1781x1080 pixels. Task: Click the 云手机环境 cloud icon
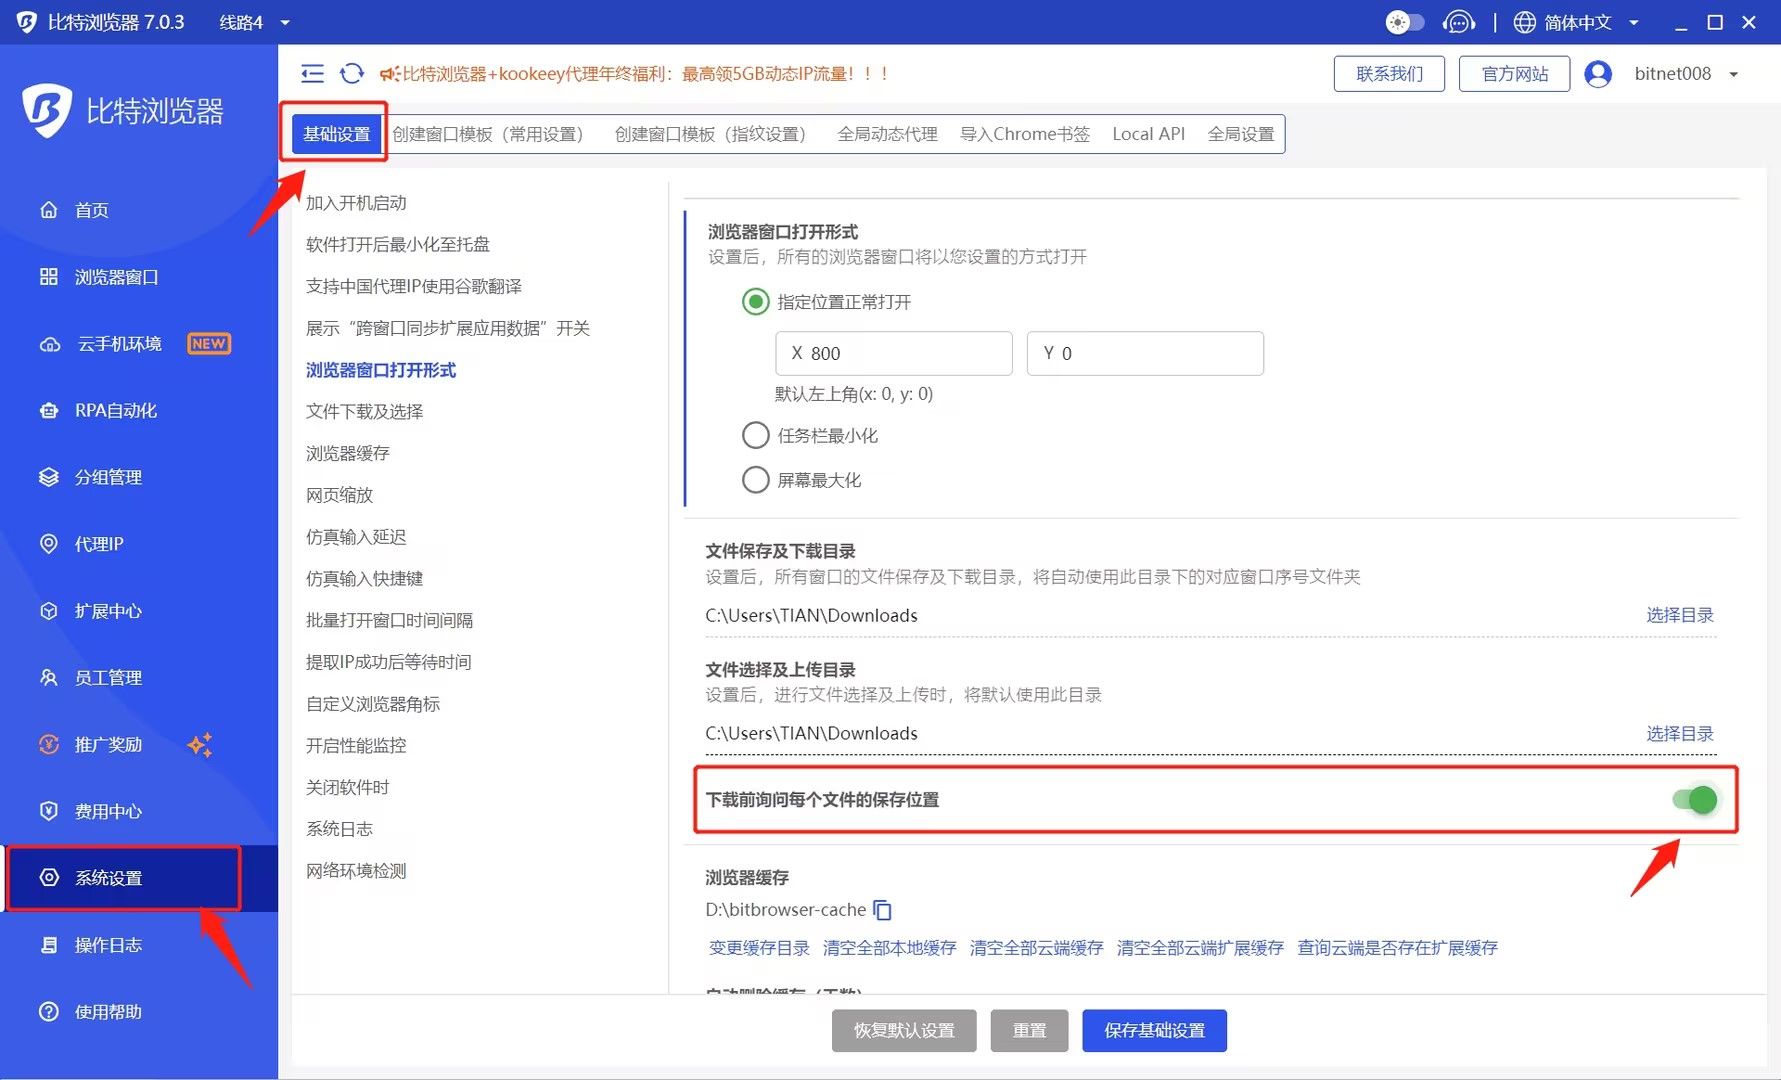tap(50, 344)
